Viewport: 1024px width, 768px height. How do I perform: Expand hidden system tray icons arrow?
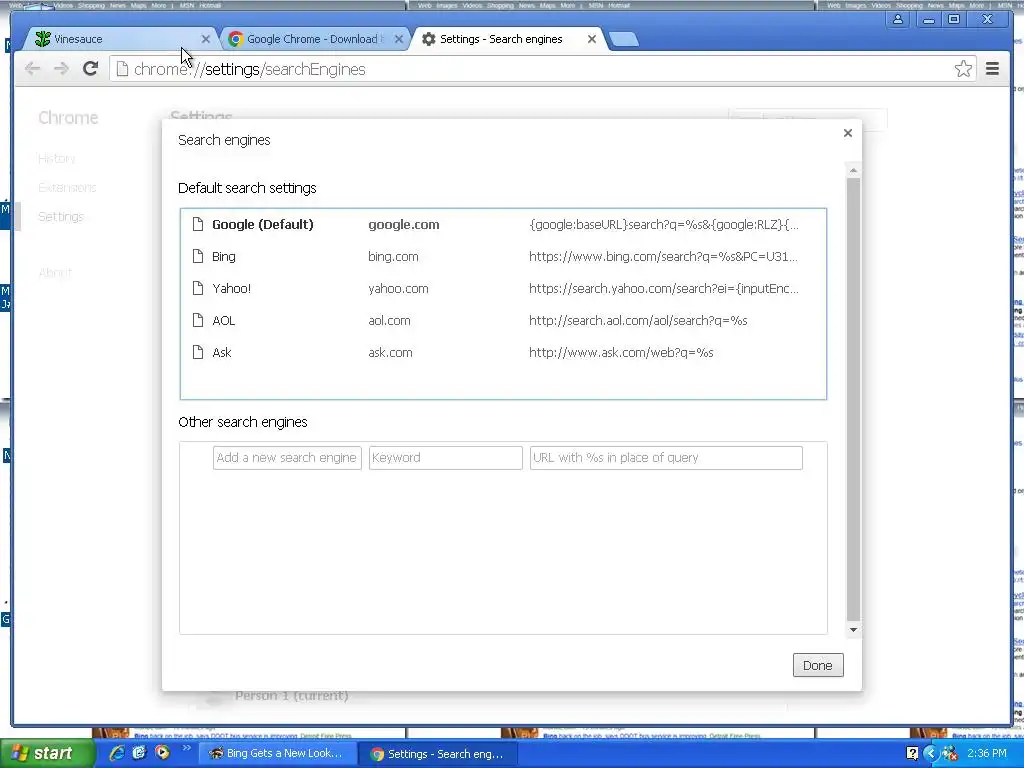point(931,754)
